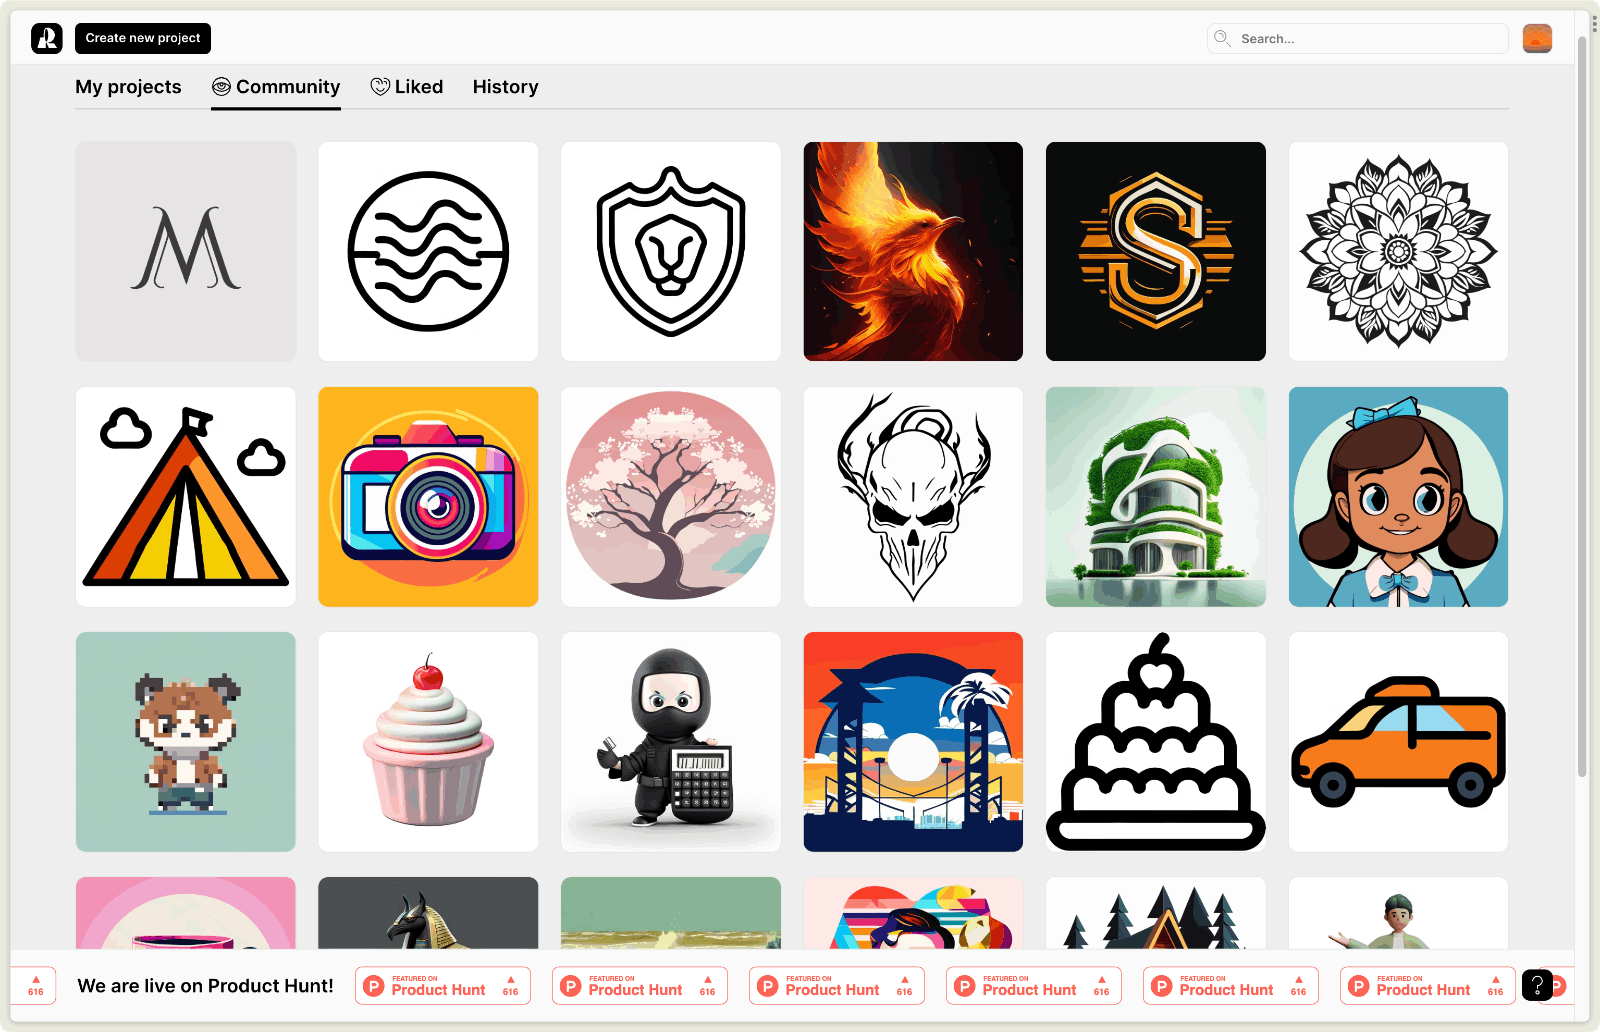Viewport: 1600px width, 1032px height.
Task: Open the black outline cake thumbnail
Action: 1156,742
